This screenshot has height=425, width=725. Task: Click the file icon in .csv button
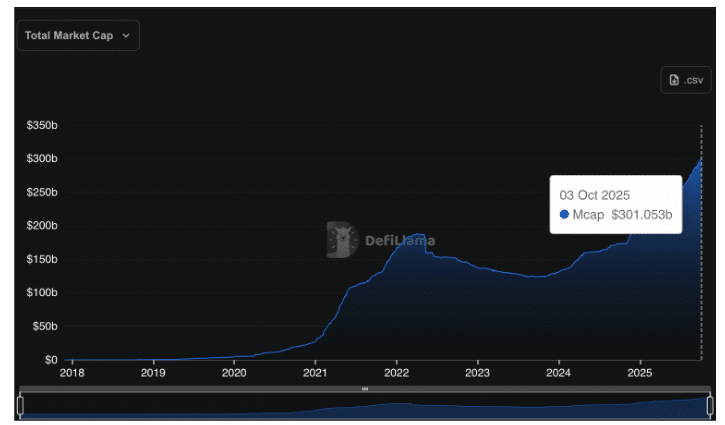click(674, 80)
